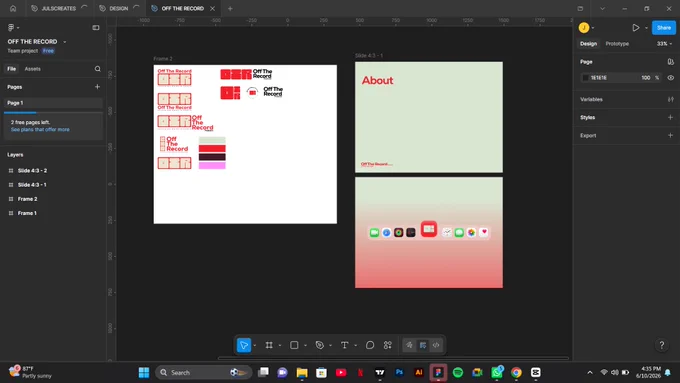Open Photoshop from the taskbar
The image size is (680, 383).
399,372
